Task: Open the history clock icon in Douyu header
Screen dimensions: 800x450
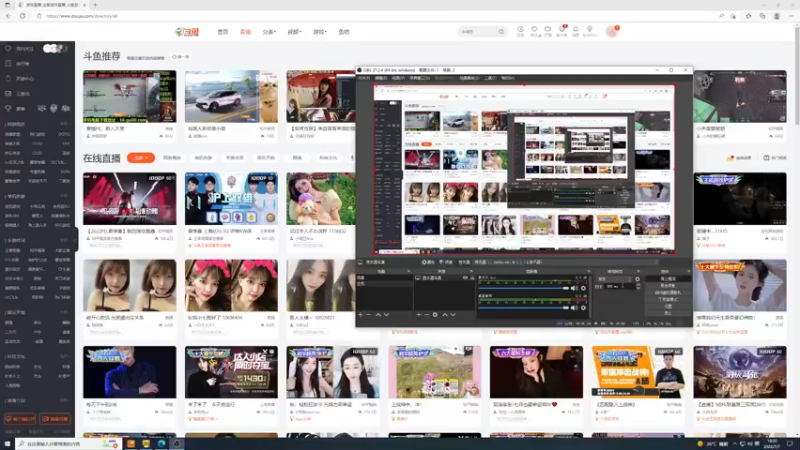Action: [x=520, y=30]
